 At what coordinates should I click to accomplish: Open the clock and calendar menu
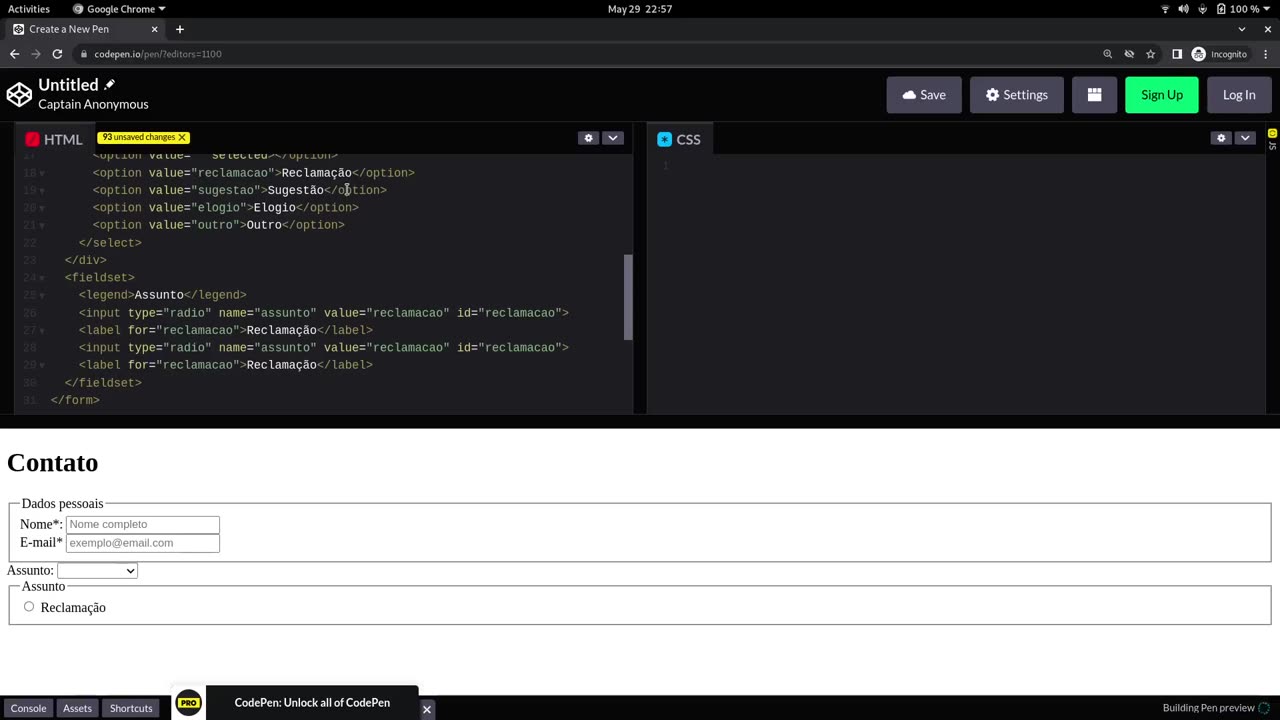[x=640, y=9]
